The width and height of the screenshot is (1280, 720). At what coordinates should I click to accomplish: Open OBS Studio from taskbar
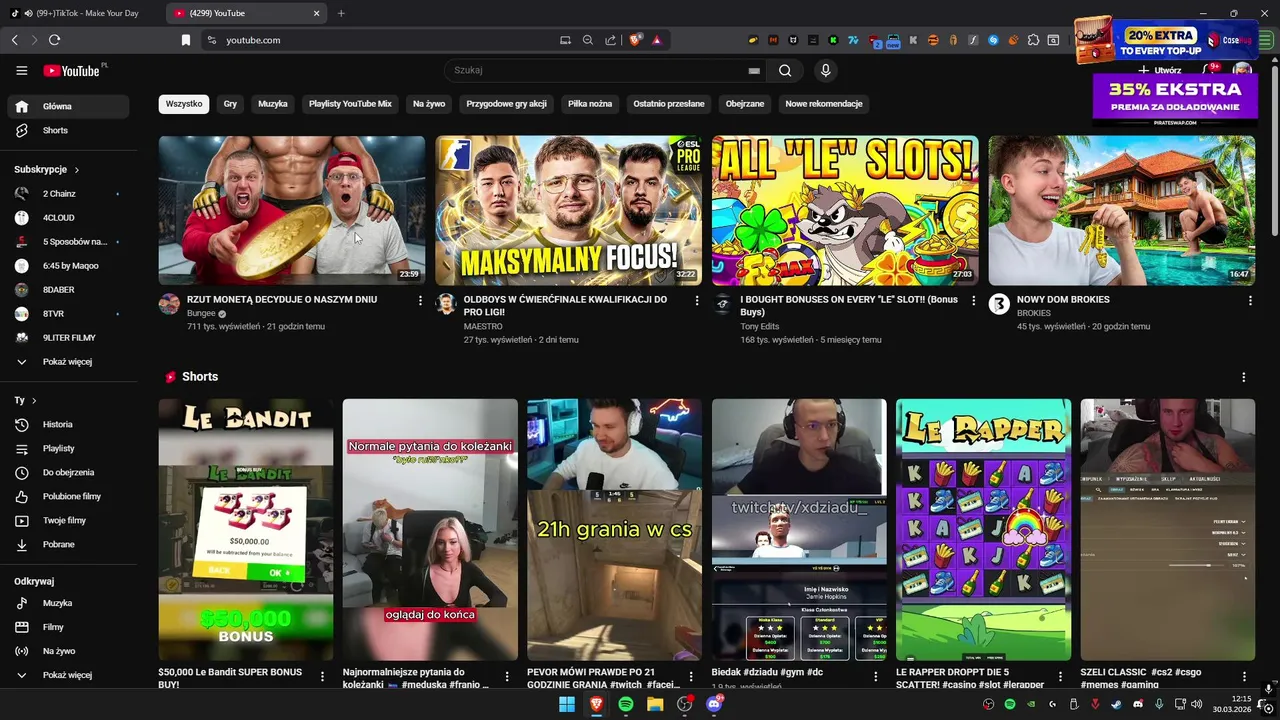point(684,704)
